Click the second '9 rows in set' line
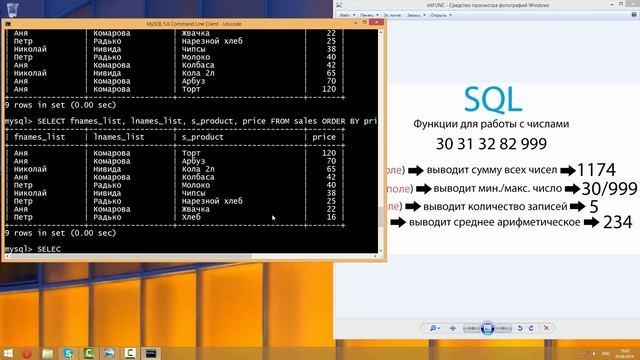The width and height of the screenshot is (640, 360). point(60,233)
